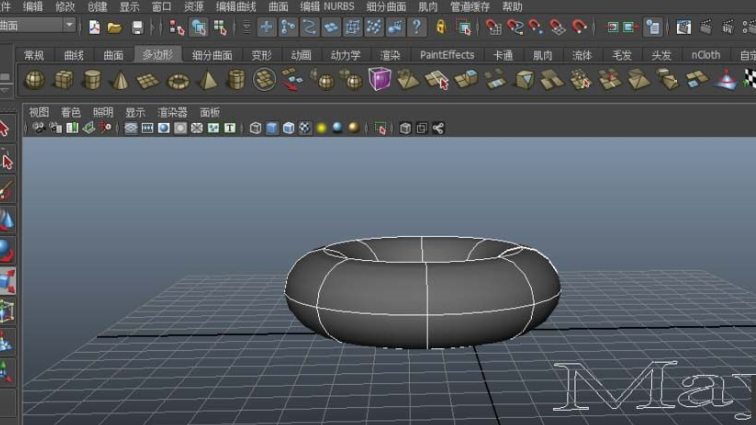Expand the 曲面 module dropdown menu
The height and width of the screenshot is (425, 756).
pyautogui.click(x=69, y=25)
